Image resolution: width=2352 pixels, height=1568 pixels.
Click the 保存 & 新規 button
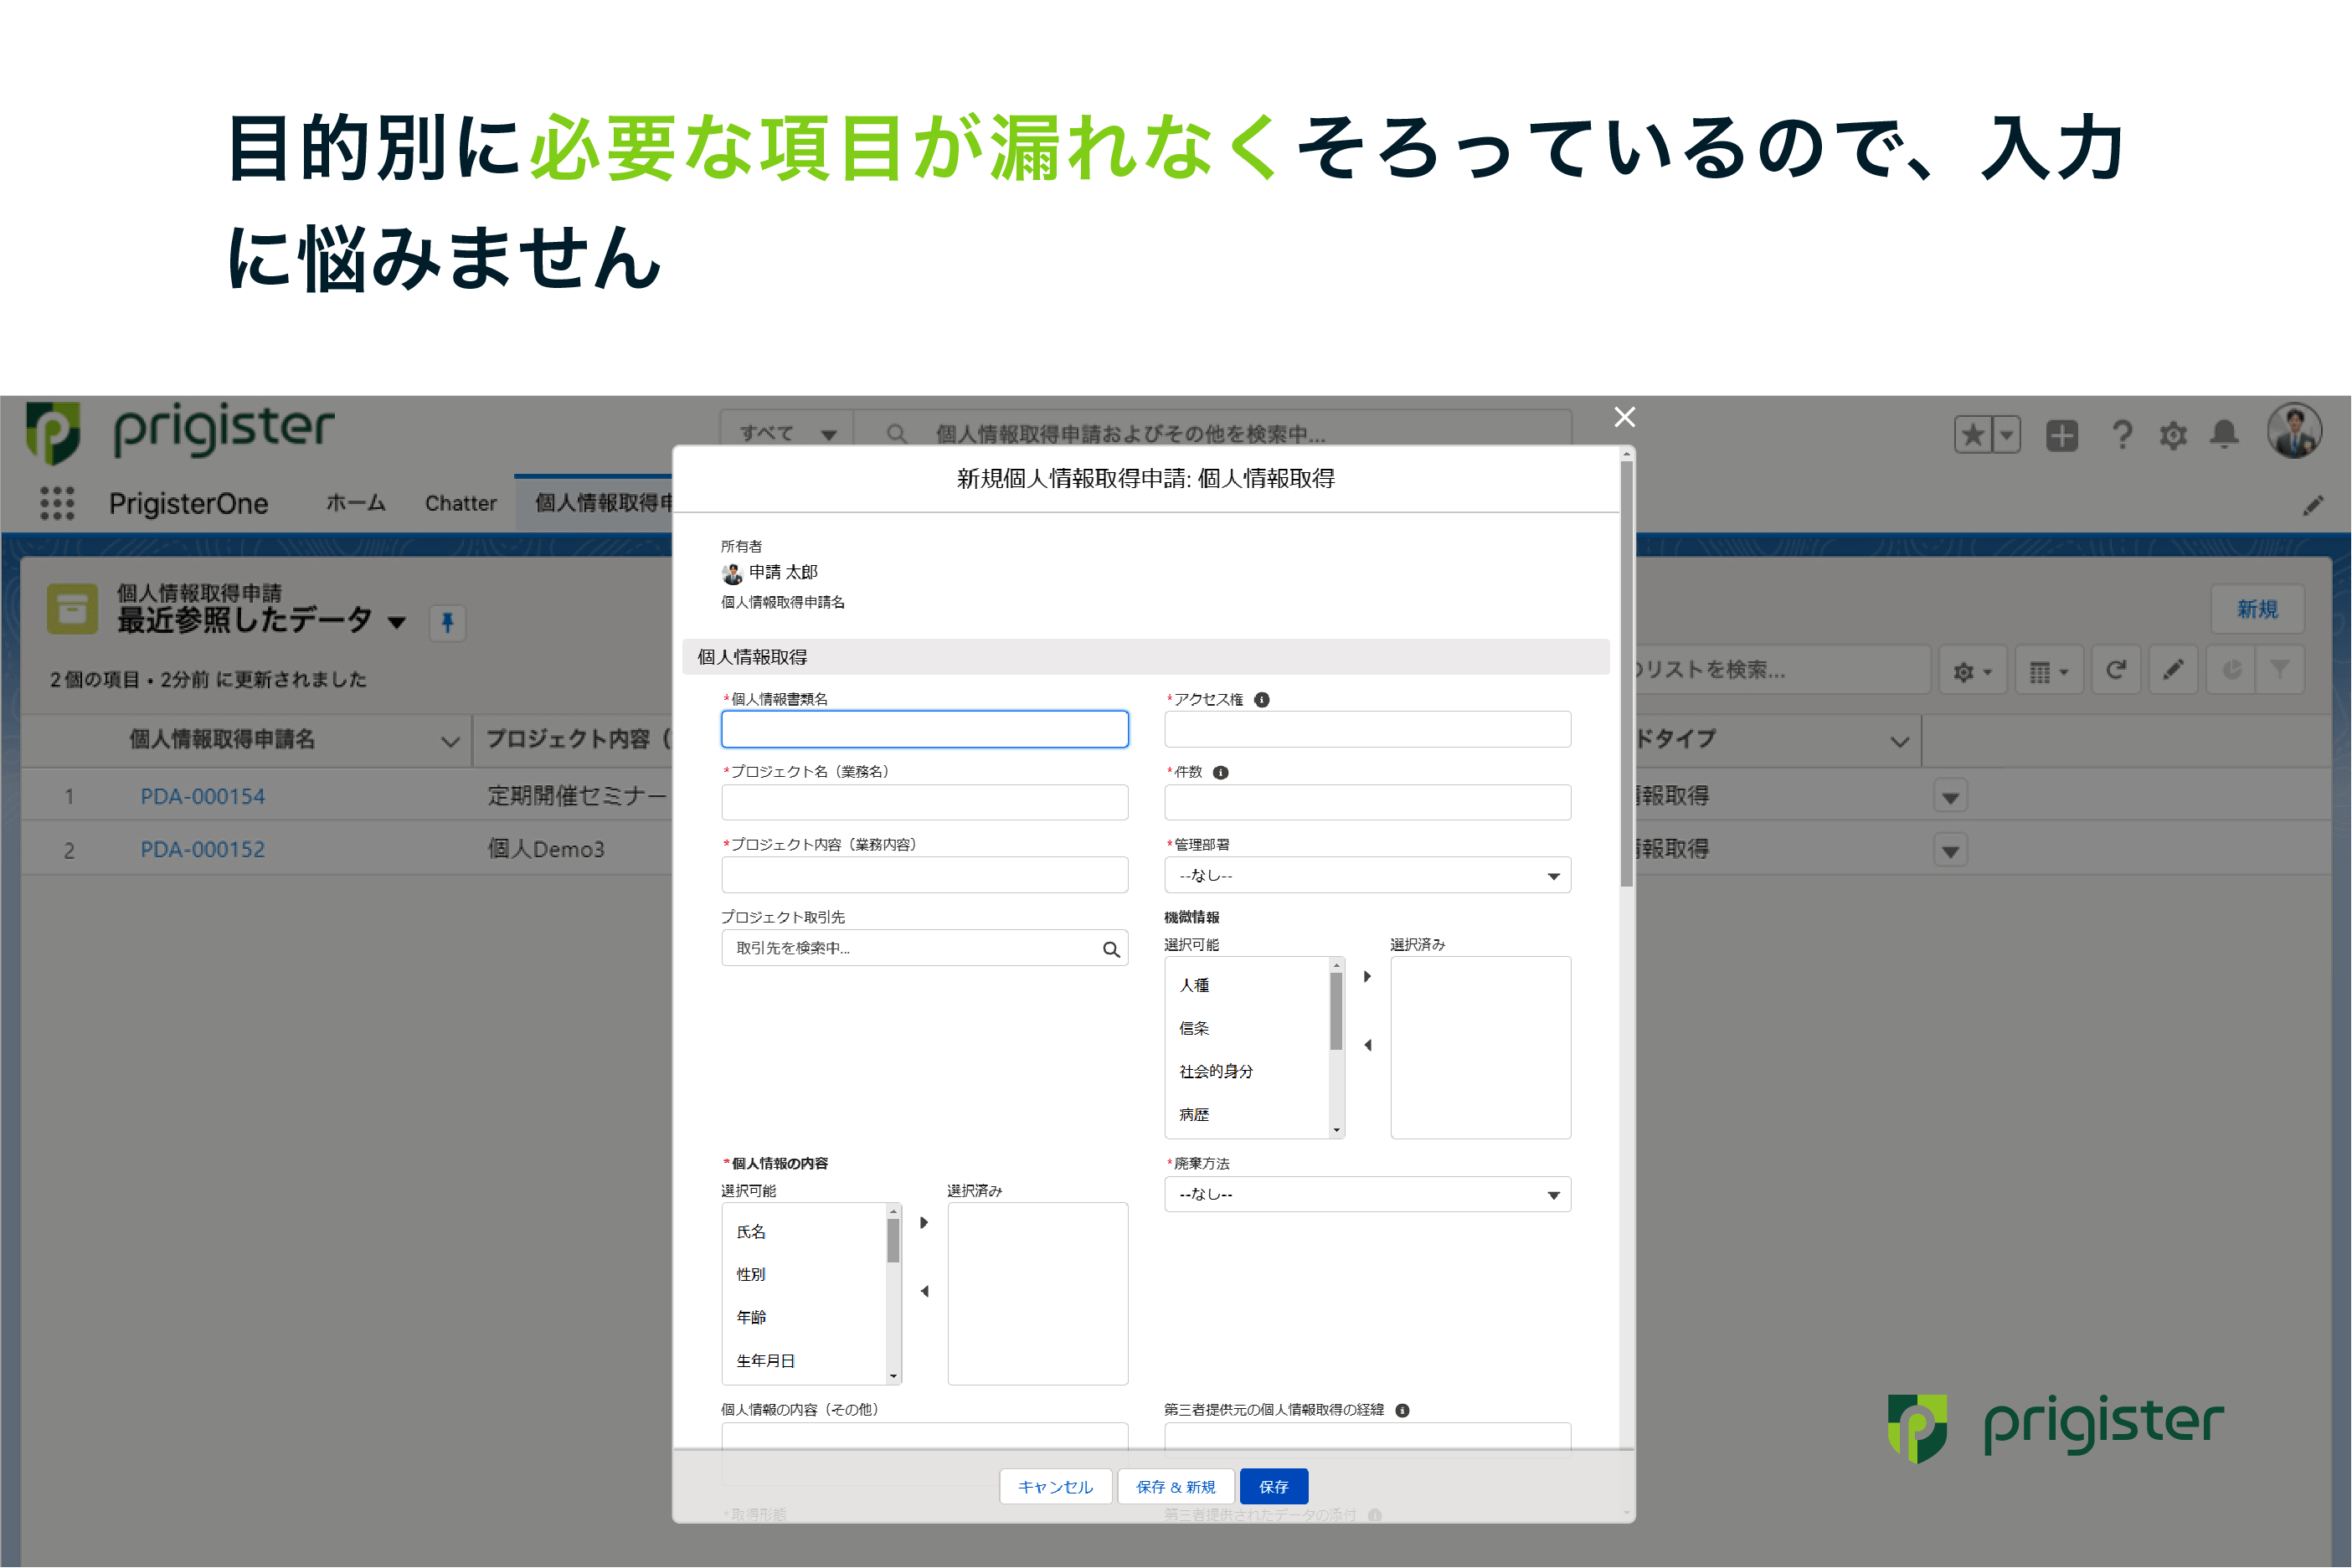[1176, 1487]
